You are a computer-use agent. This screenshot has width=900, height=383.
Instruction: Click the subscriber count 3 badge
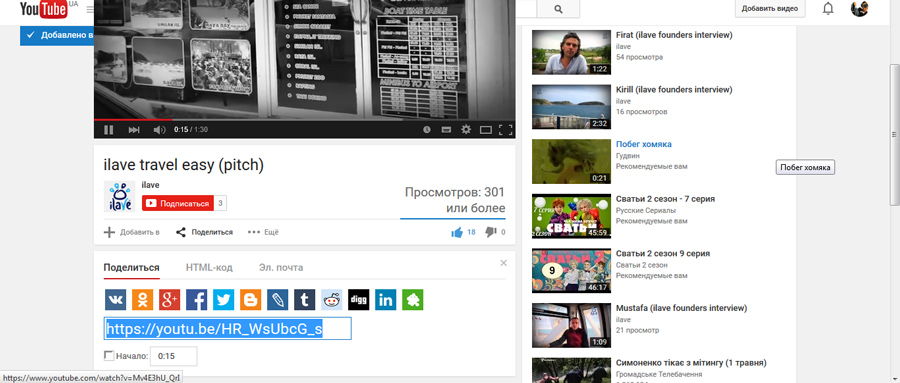(220, 203)
